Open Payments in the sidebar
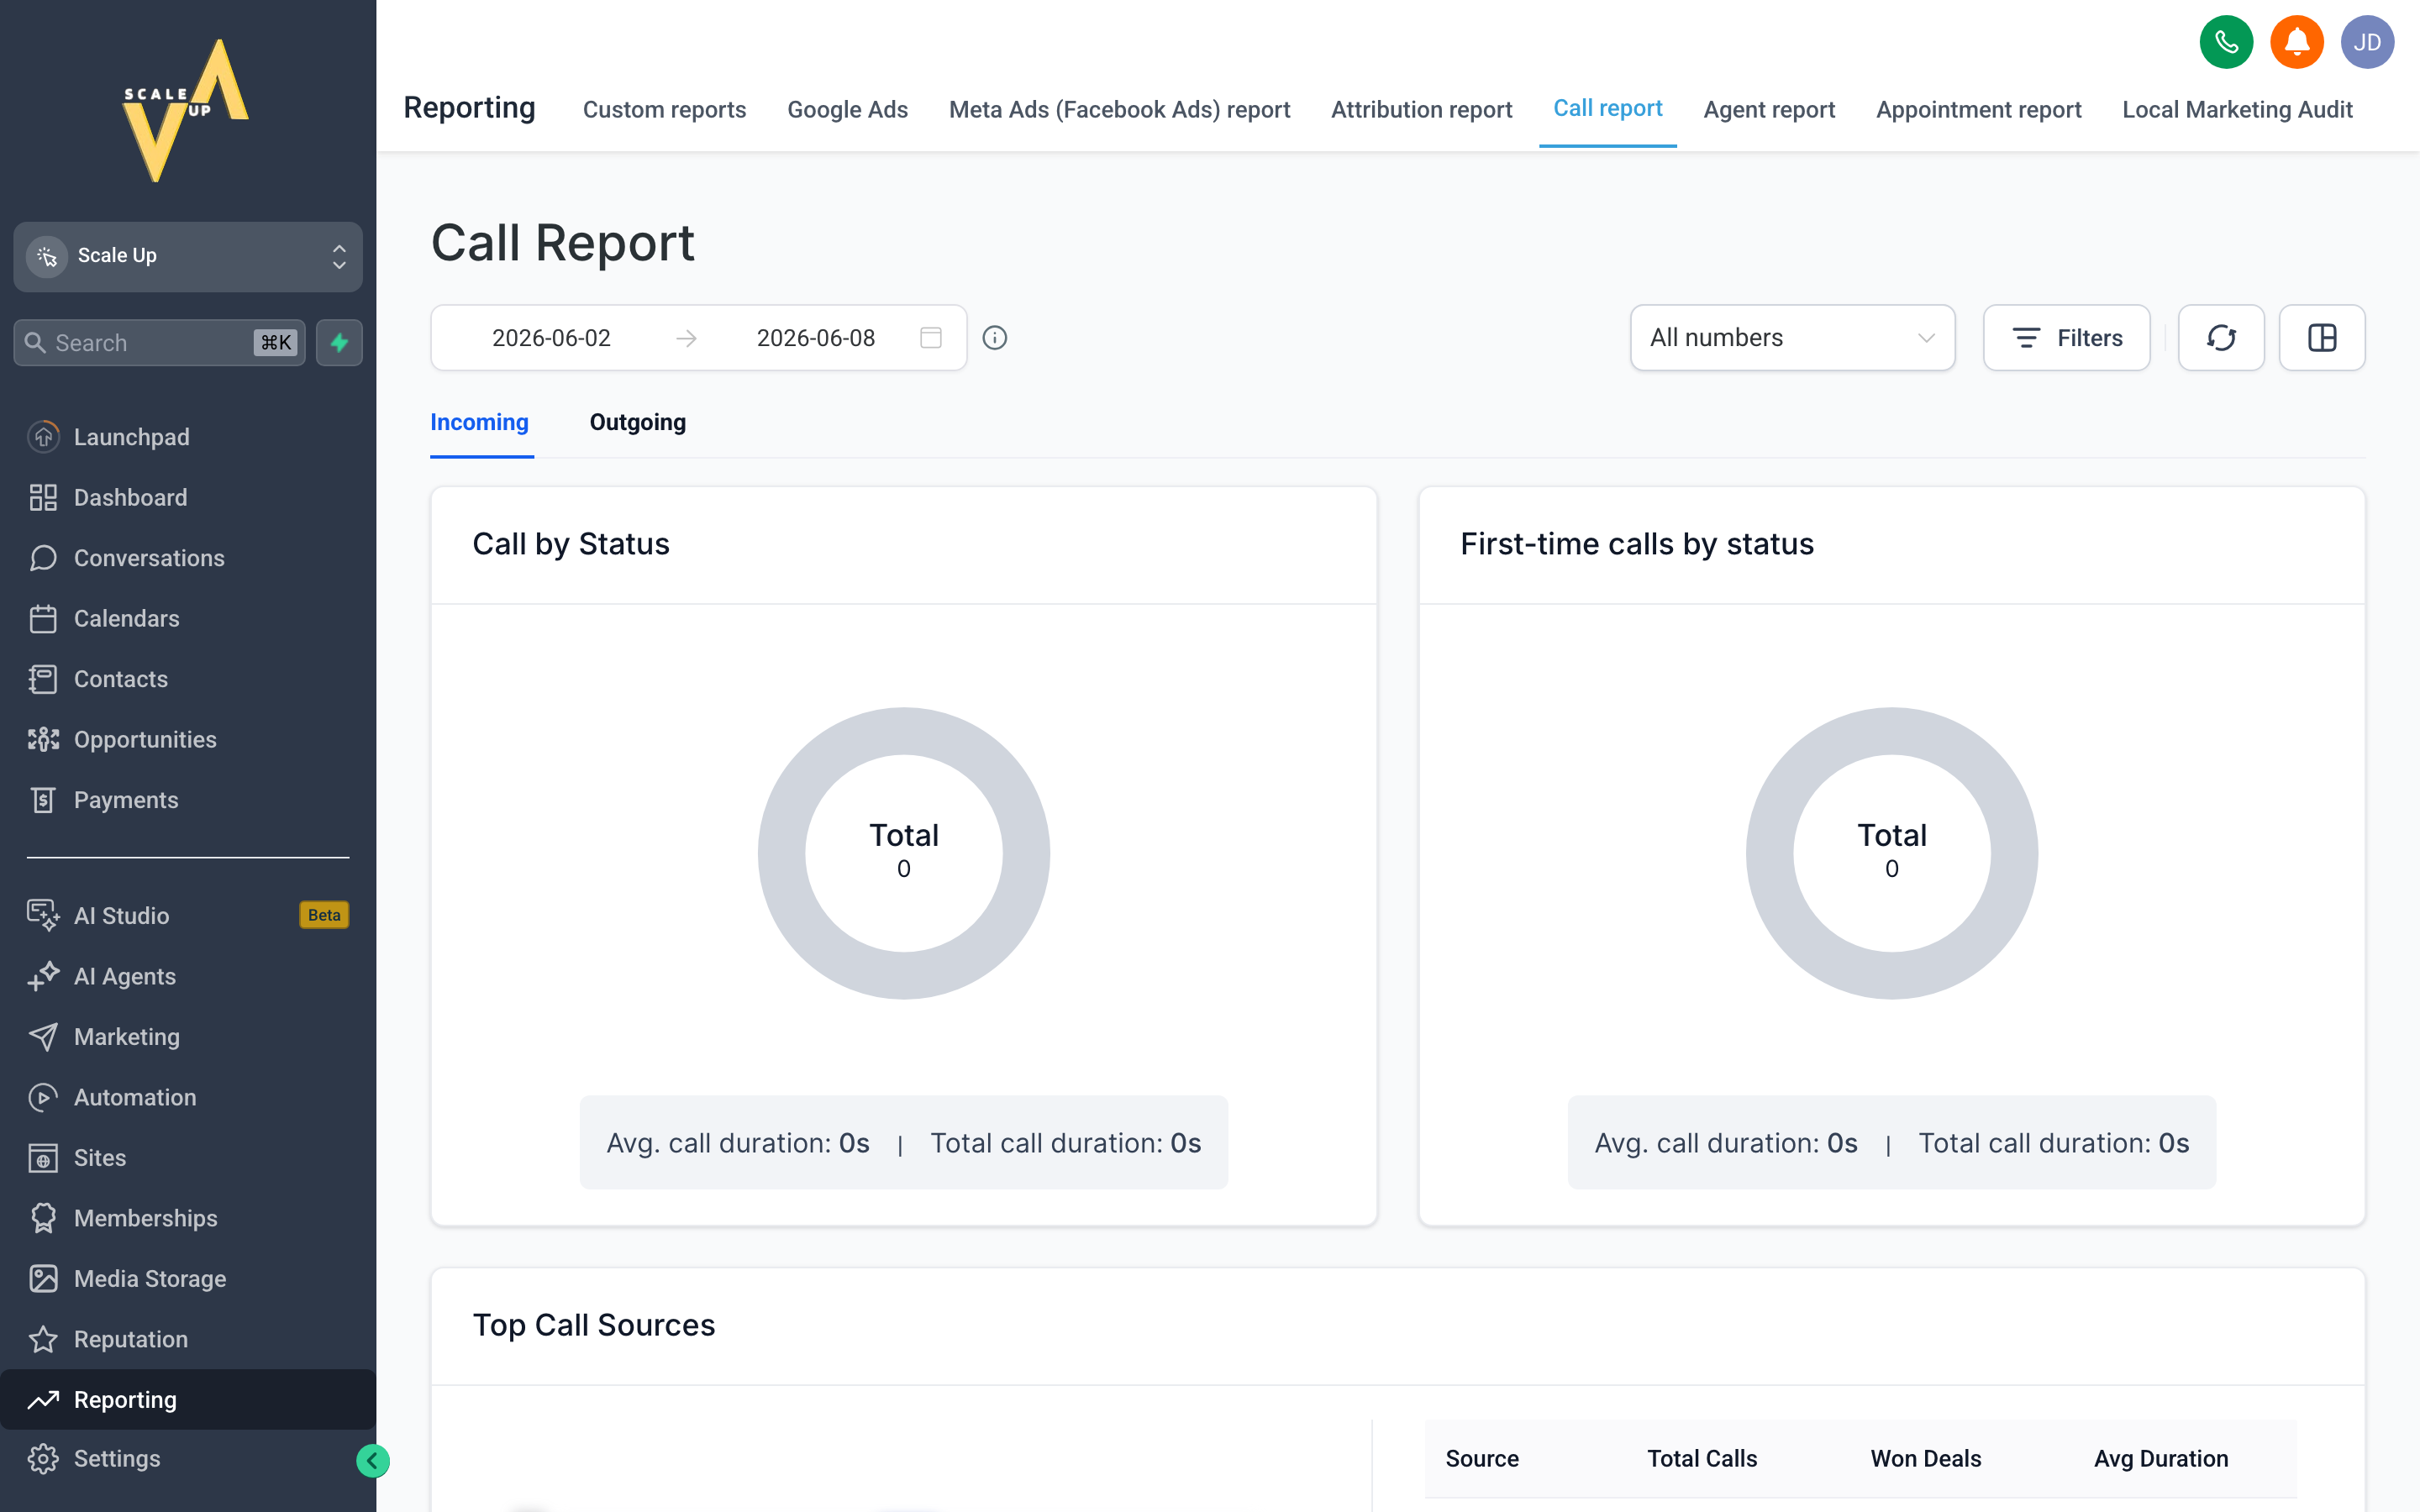2420x1512 pixels. click(x=188, y=800)
